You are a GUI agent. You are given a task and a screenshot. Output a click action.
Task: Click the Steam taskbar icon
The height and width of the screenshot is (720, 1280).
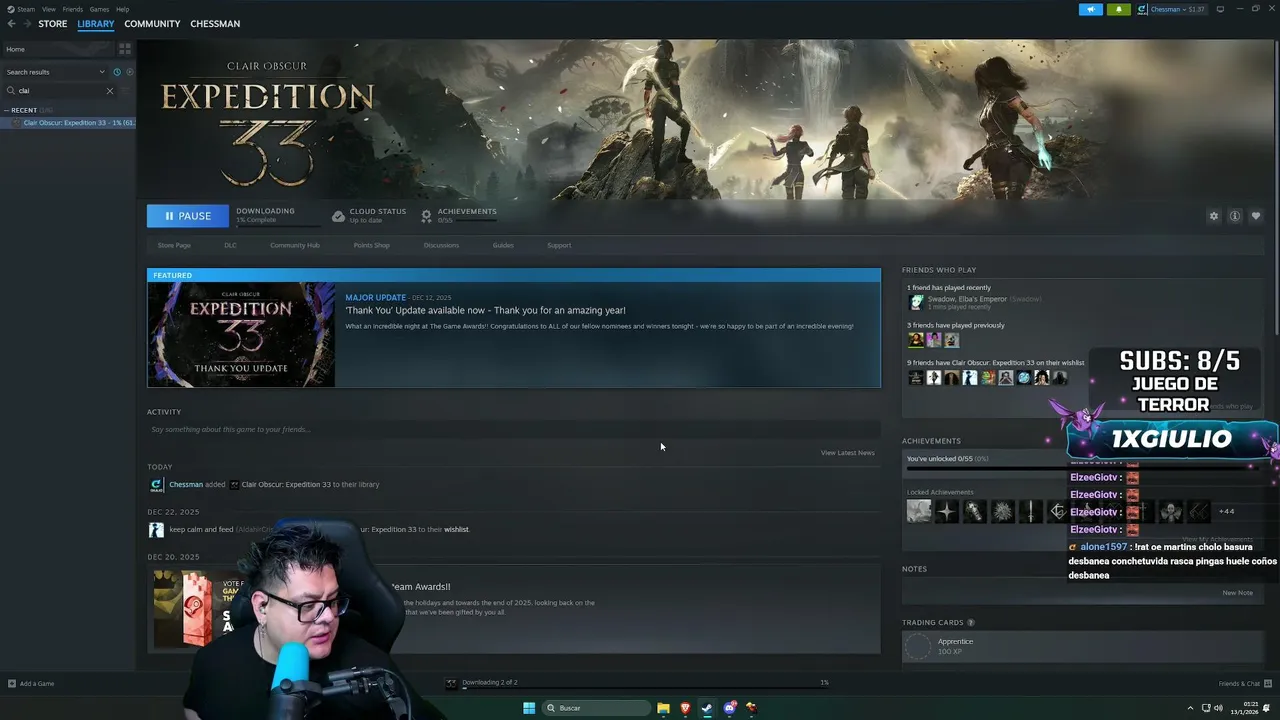click(707, 708)
